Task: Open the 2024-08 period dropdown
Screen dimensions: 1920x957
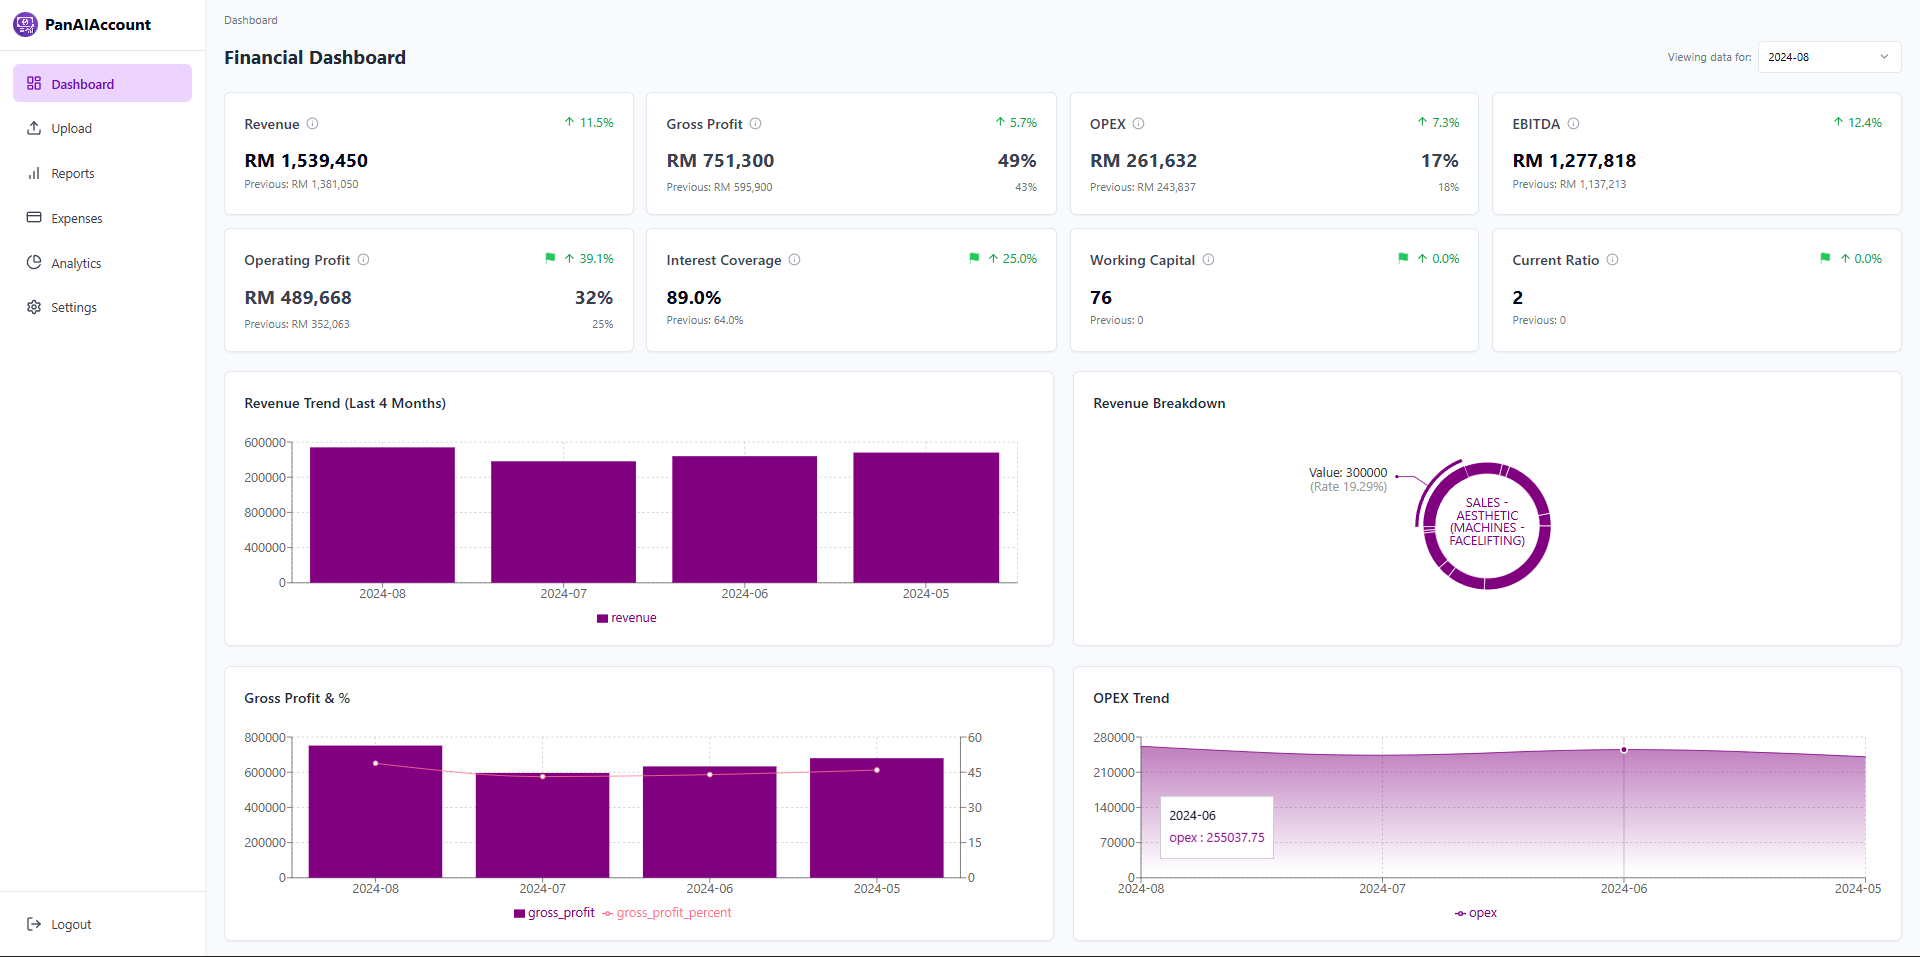Action: pyautogui.click(x=1828, y=57)
